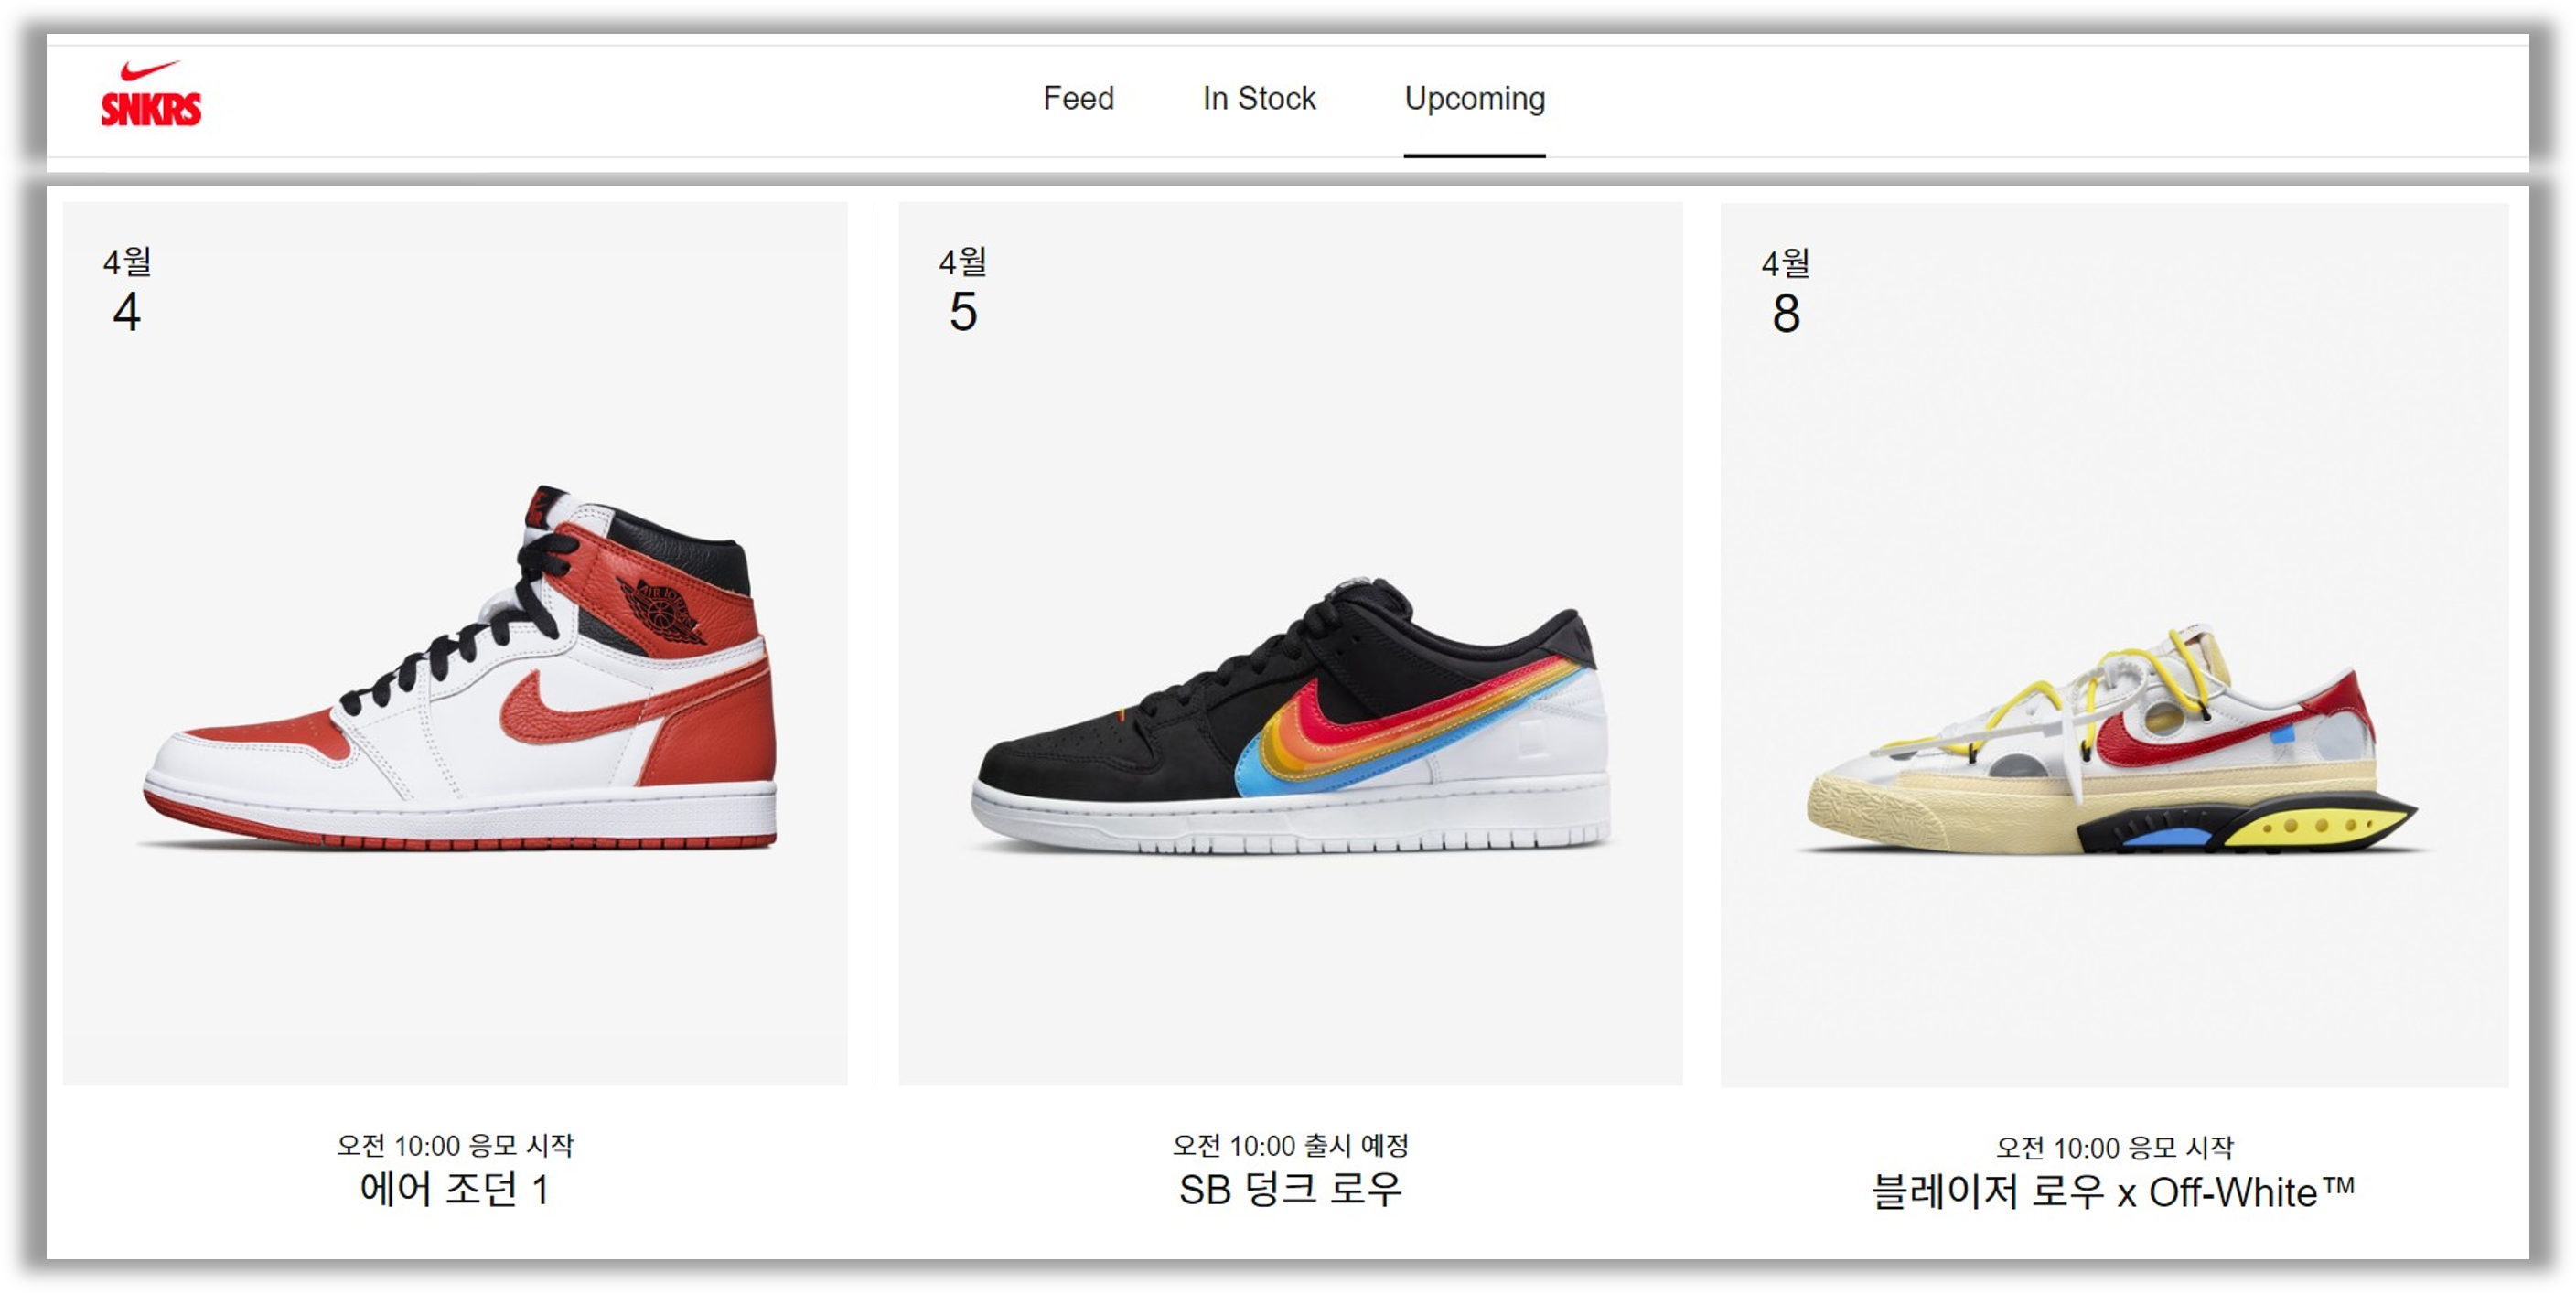This screenshot has height=1293, width=2576.
Task: Click 오전 10:00 응모 시작 under Air Jordan 1
Action: (x=455, y=1145)
